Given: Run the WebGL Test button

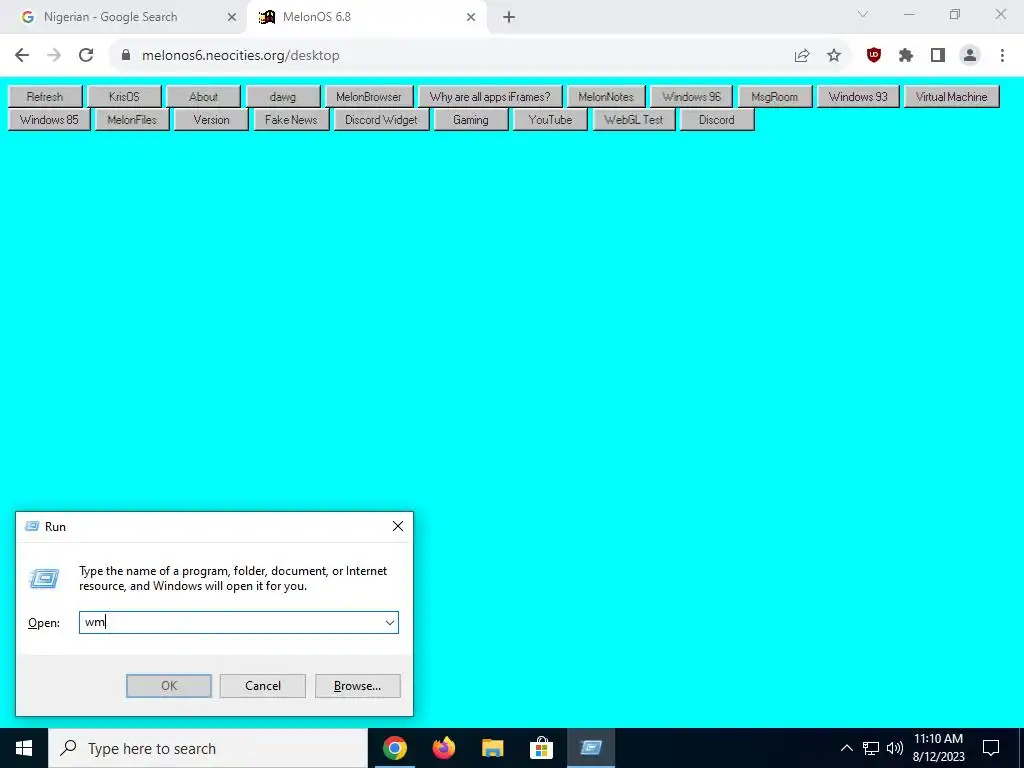Looking at the screenshot, I should point(633,120).
